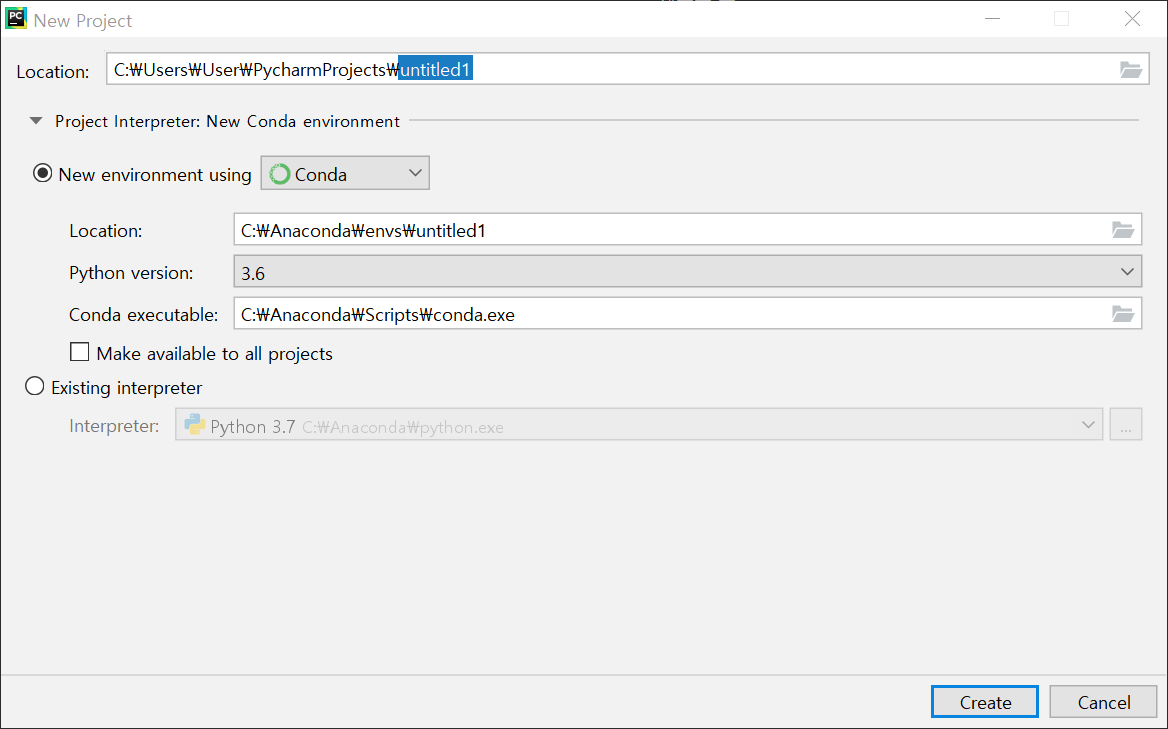The height and width of the screenshot is (729, 1168).
Task: Open the existing Interpreter dropdown
Action: 639,424
